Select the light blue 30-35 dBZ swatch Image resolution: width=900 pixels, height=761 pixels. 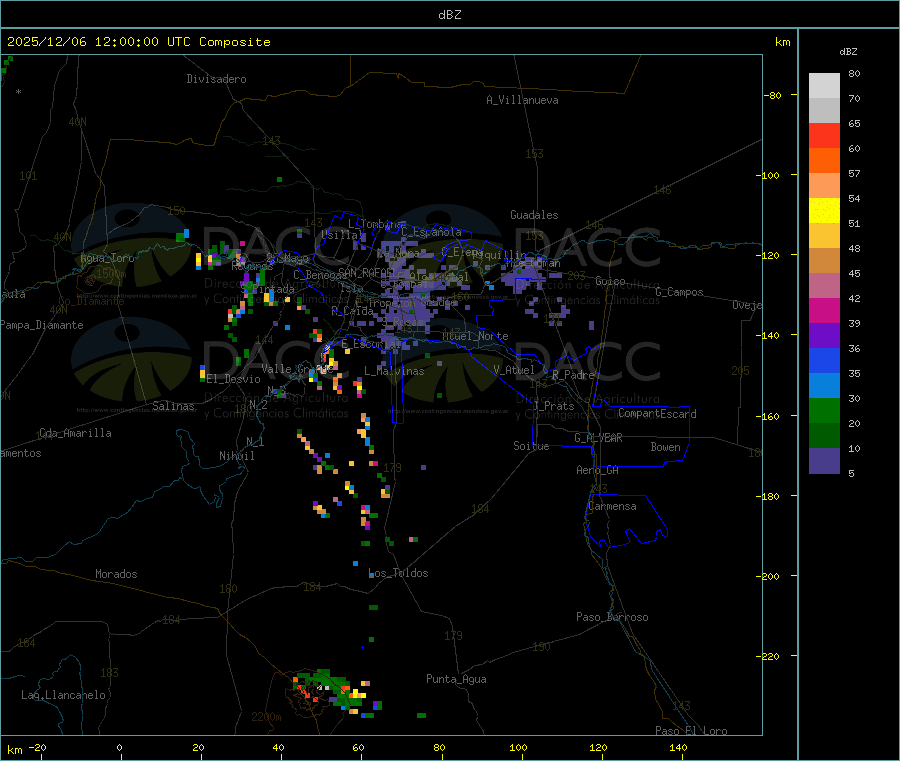[824, 386]
